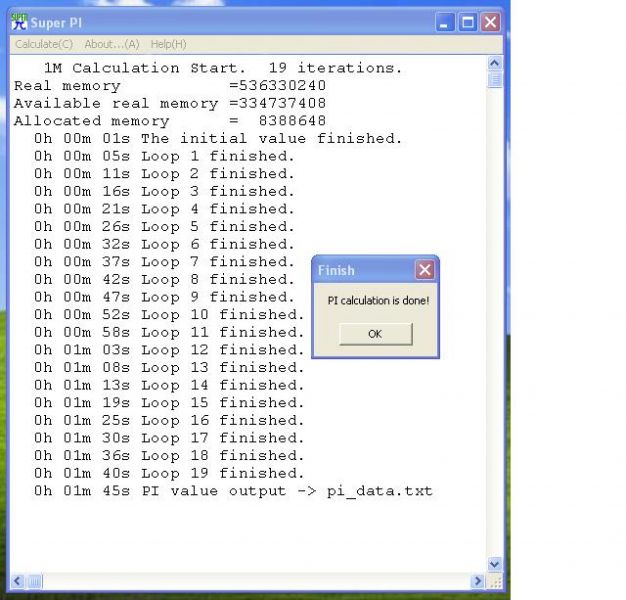
Task: Click the 'Loop 4 finished.' line
Action: 164,209
